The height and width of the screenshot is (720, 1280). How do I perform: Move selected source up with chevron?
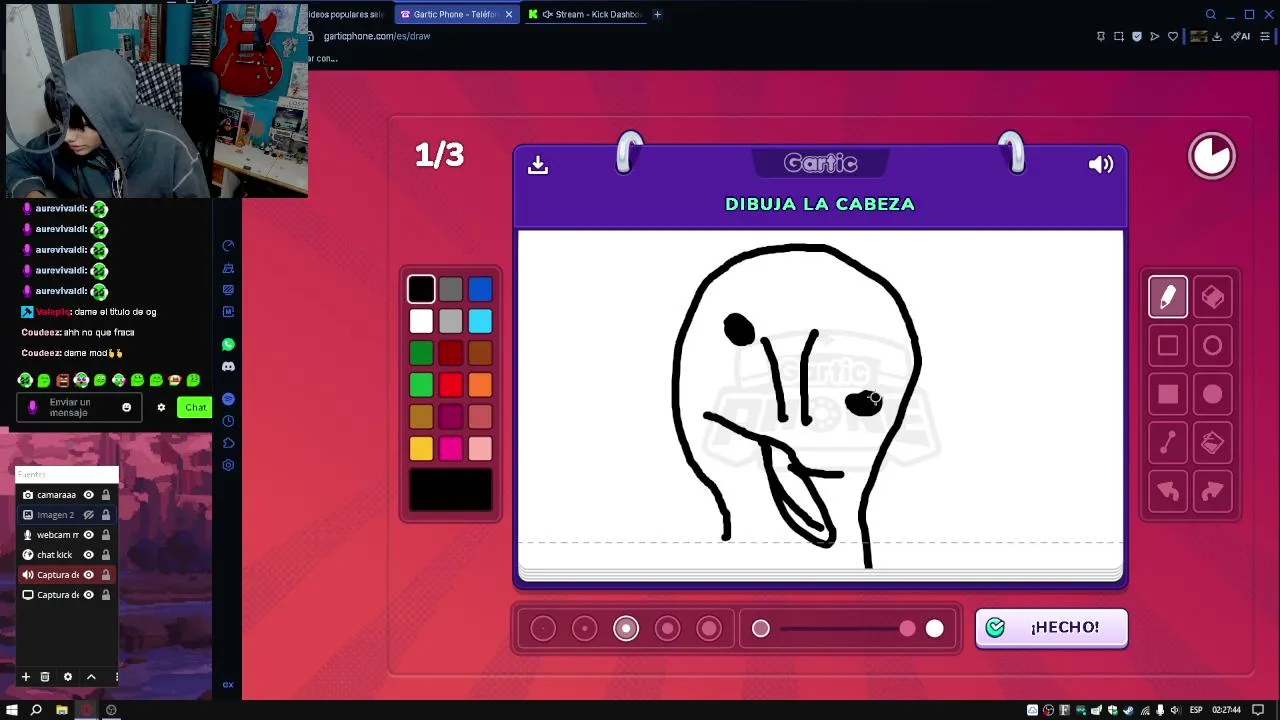tap(91, 677)
